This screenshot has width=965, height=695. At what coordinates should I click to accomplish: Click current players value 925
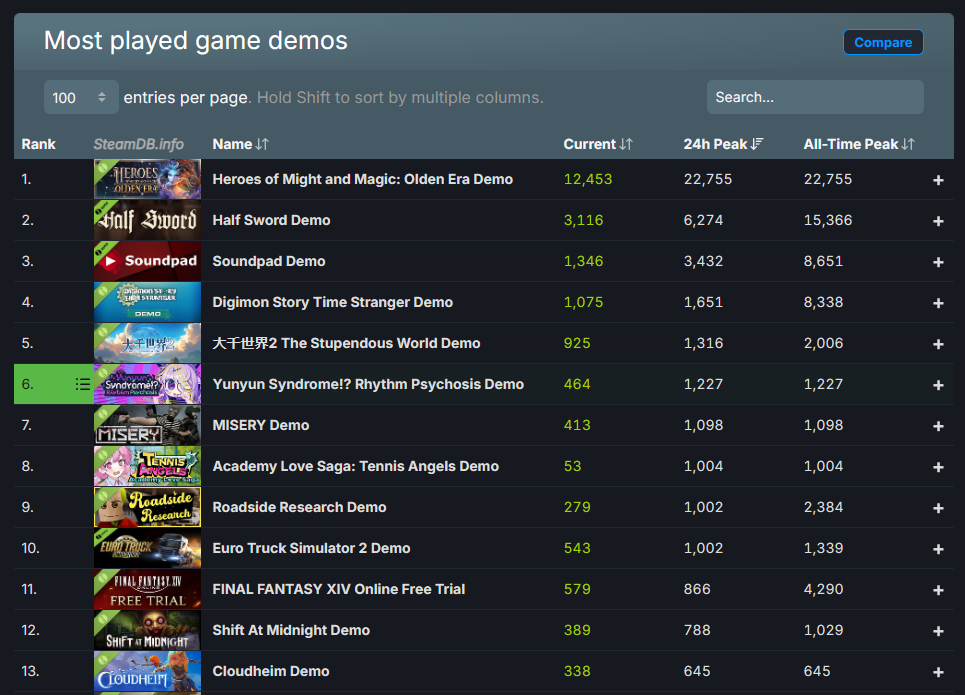577,343
